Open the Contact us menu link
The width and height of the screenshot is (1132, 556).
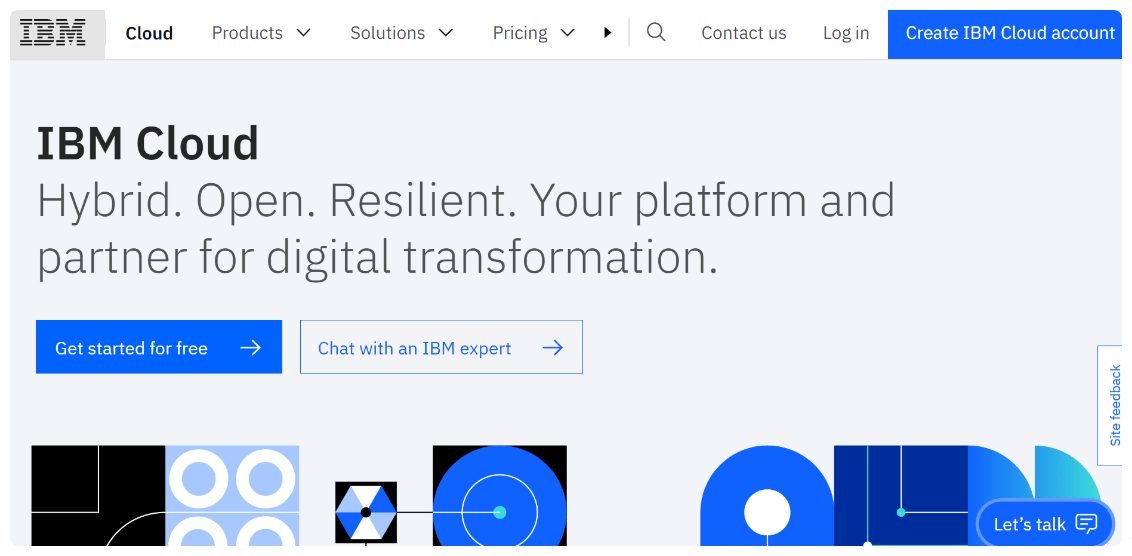[x=743, y=33]
